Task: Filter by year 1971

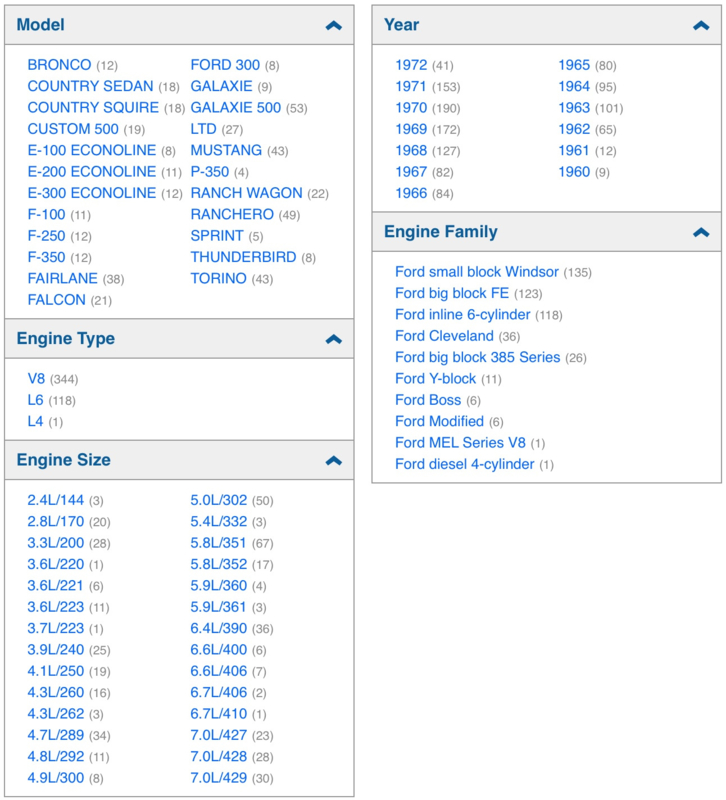Action: [x=411, y=86]
